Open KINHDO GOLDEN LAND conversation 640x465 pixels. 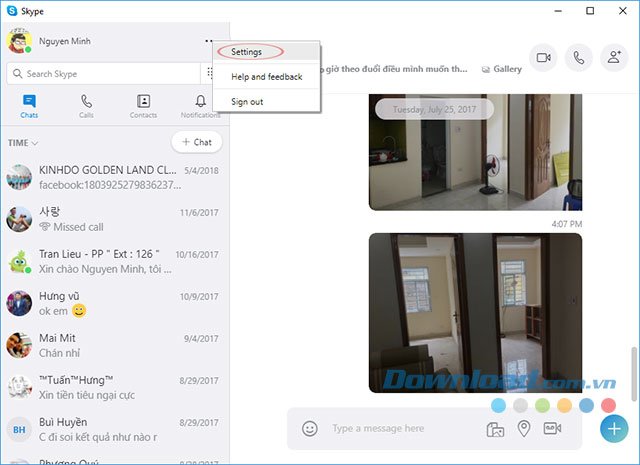pos(115,178)
